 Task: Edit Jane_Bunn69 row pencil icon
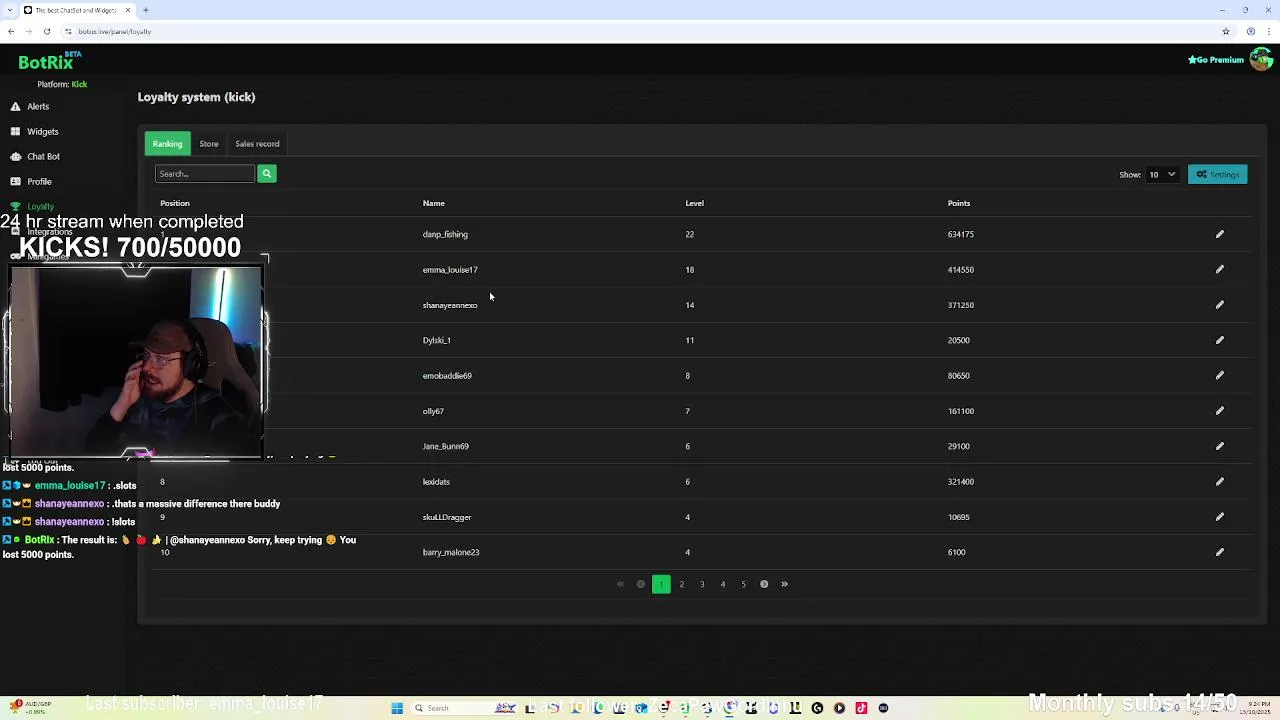1219,446
